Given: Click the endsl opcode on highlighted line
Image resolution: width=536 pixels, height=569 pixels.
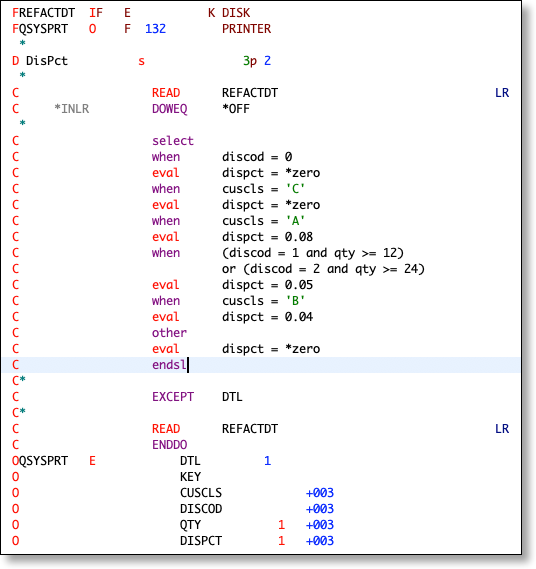Looking at the screenshot, I should click(x=169, y=365).
